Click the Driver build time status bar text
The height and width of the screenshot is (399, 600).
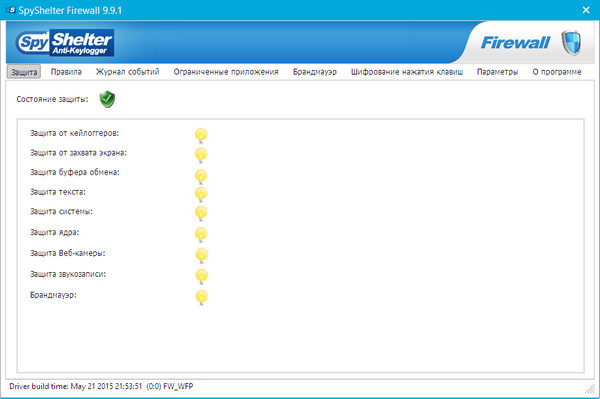pos(101,386)
